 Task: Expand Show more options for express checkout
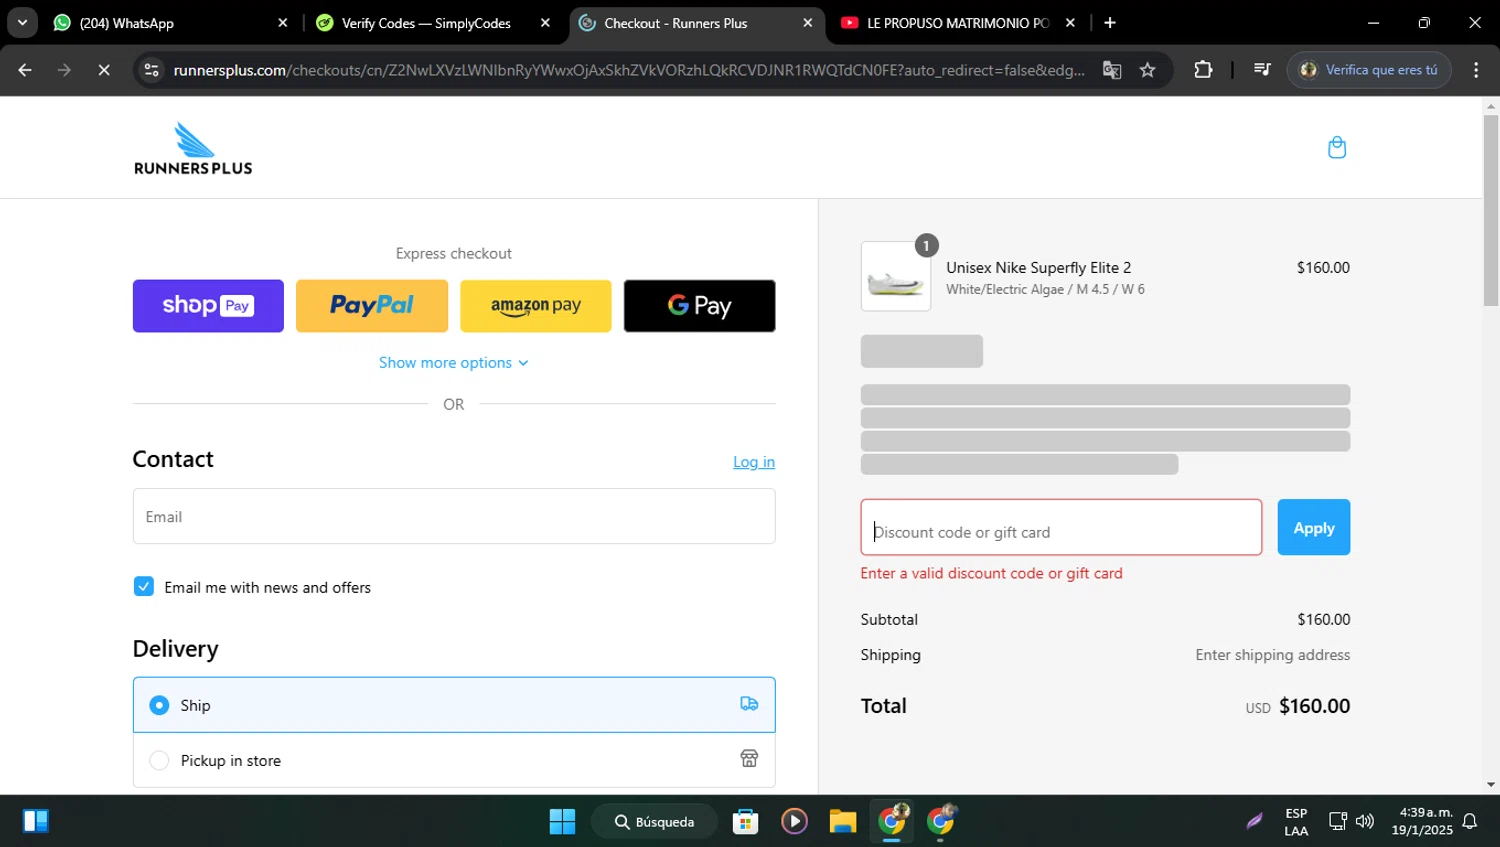click(453, 362)
